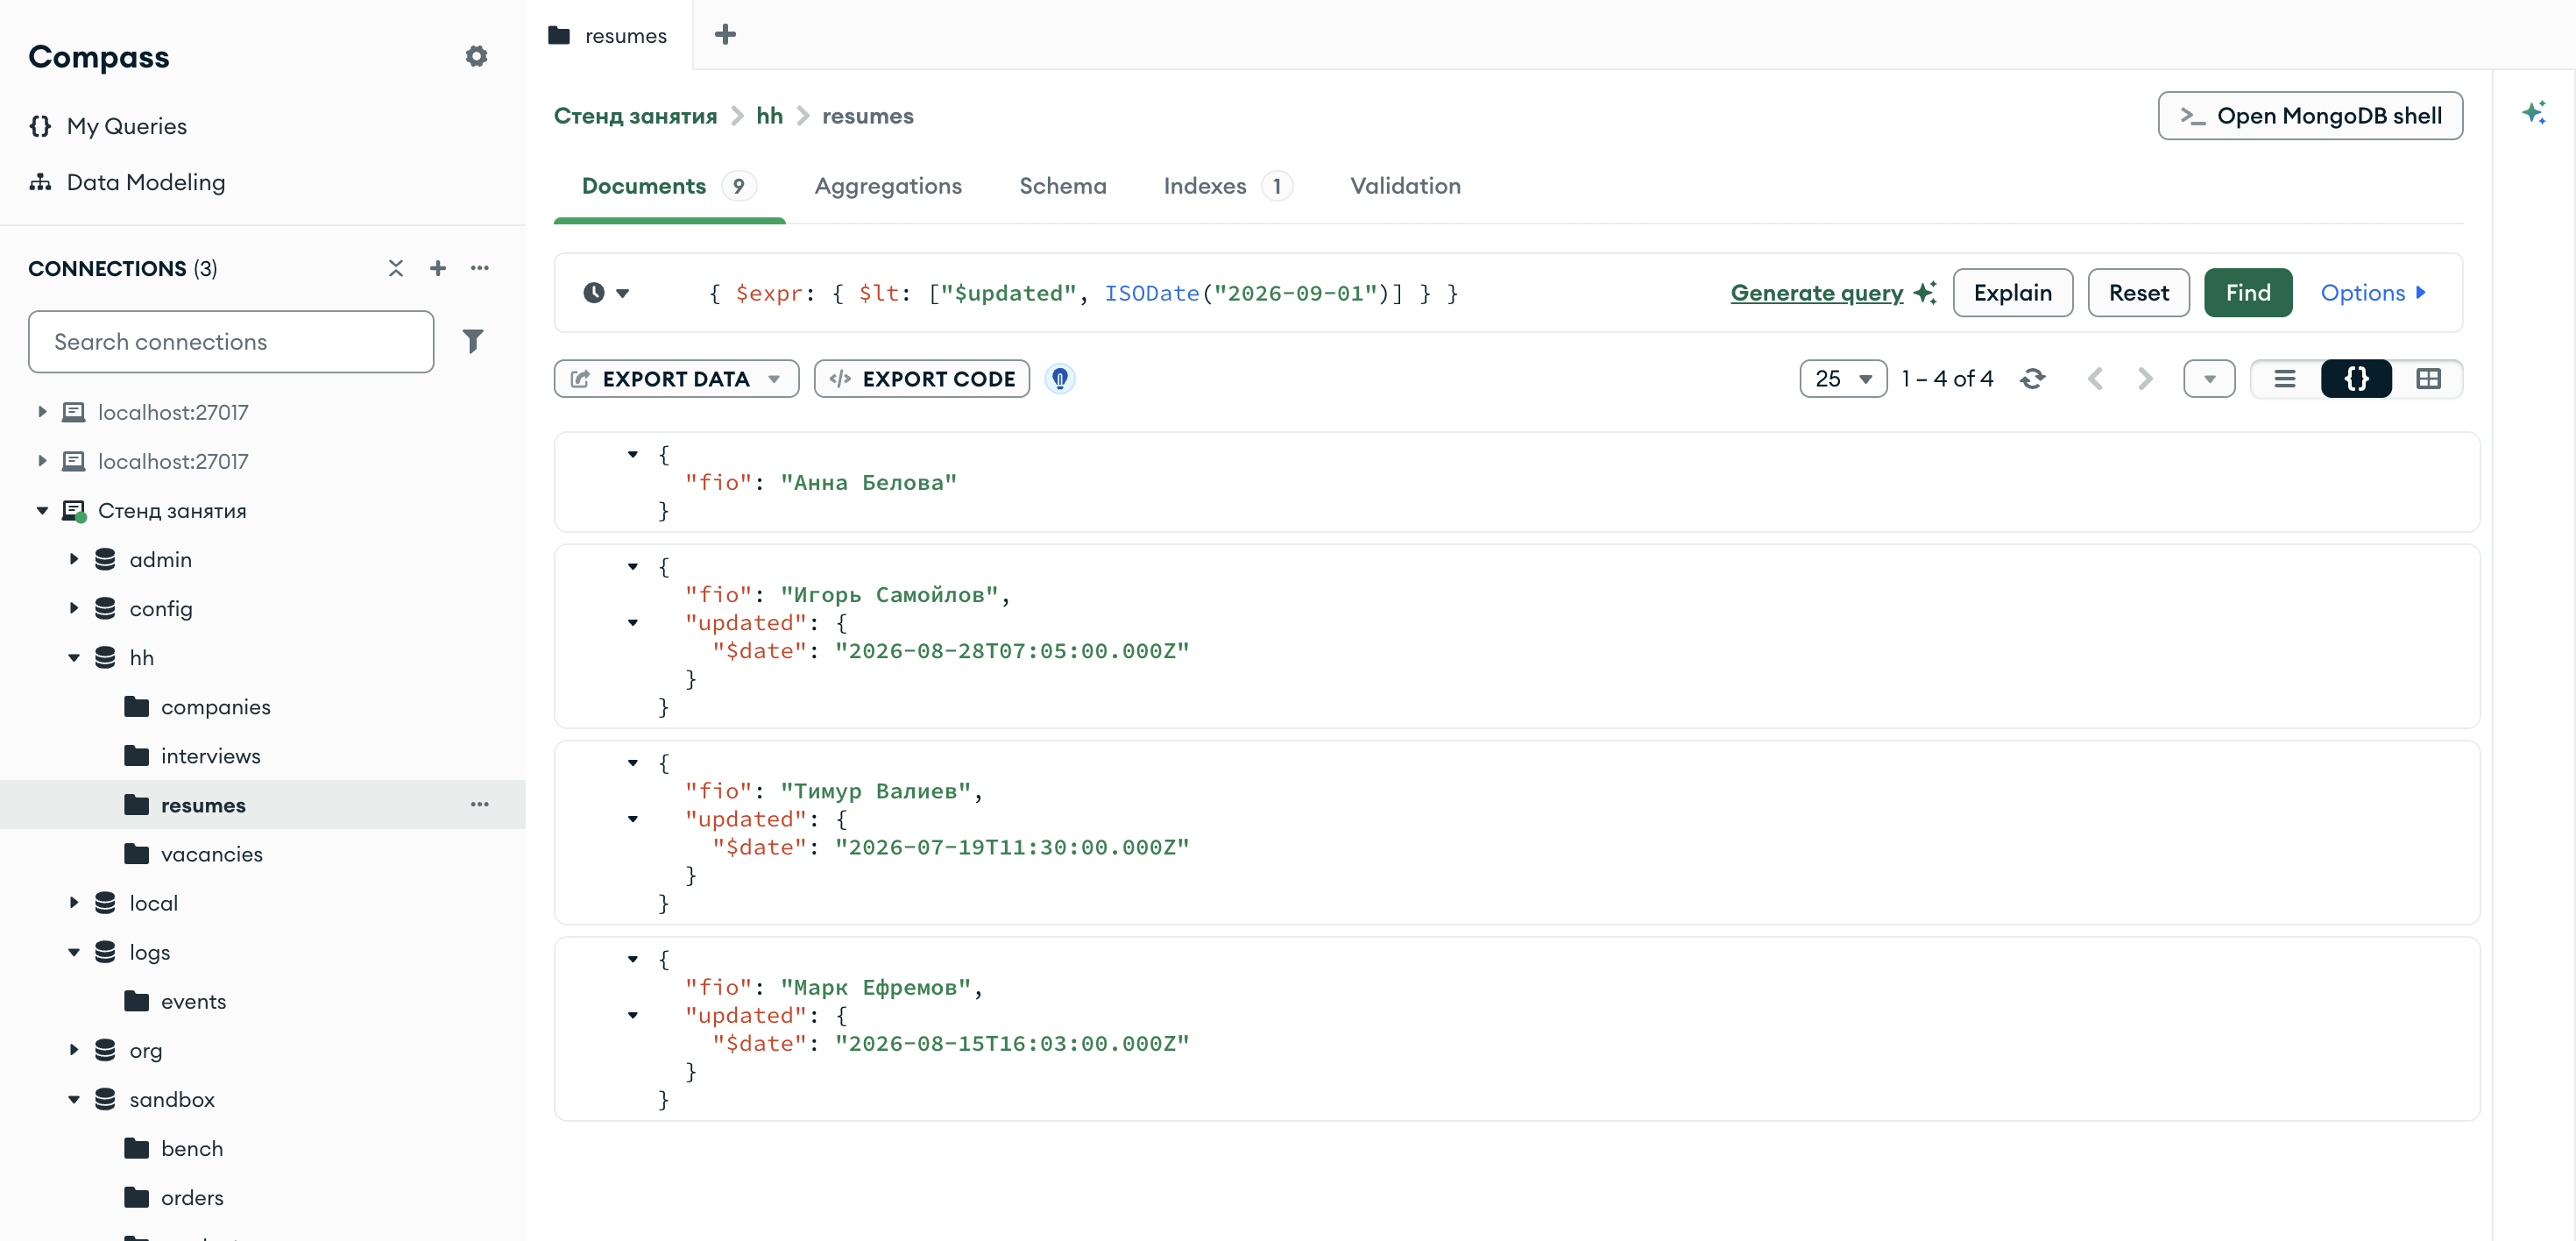2576x1241 pixels.
Task: Switch to JSON view
Action: [x=2356, y=379]
